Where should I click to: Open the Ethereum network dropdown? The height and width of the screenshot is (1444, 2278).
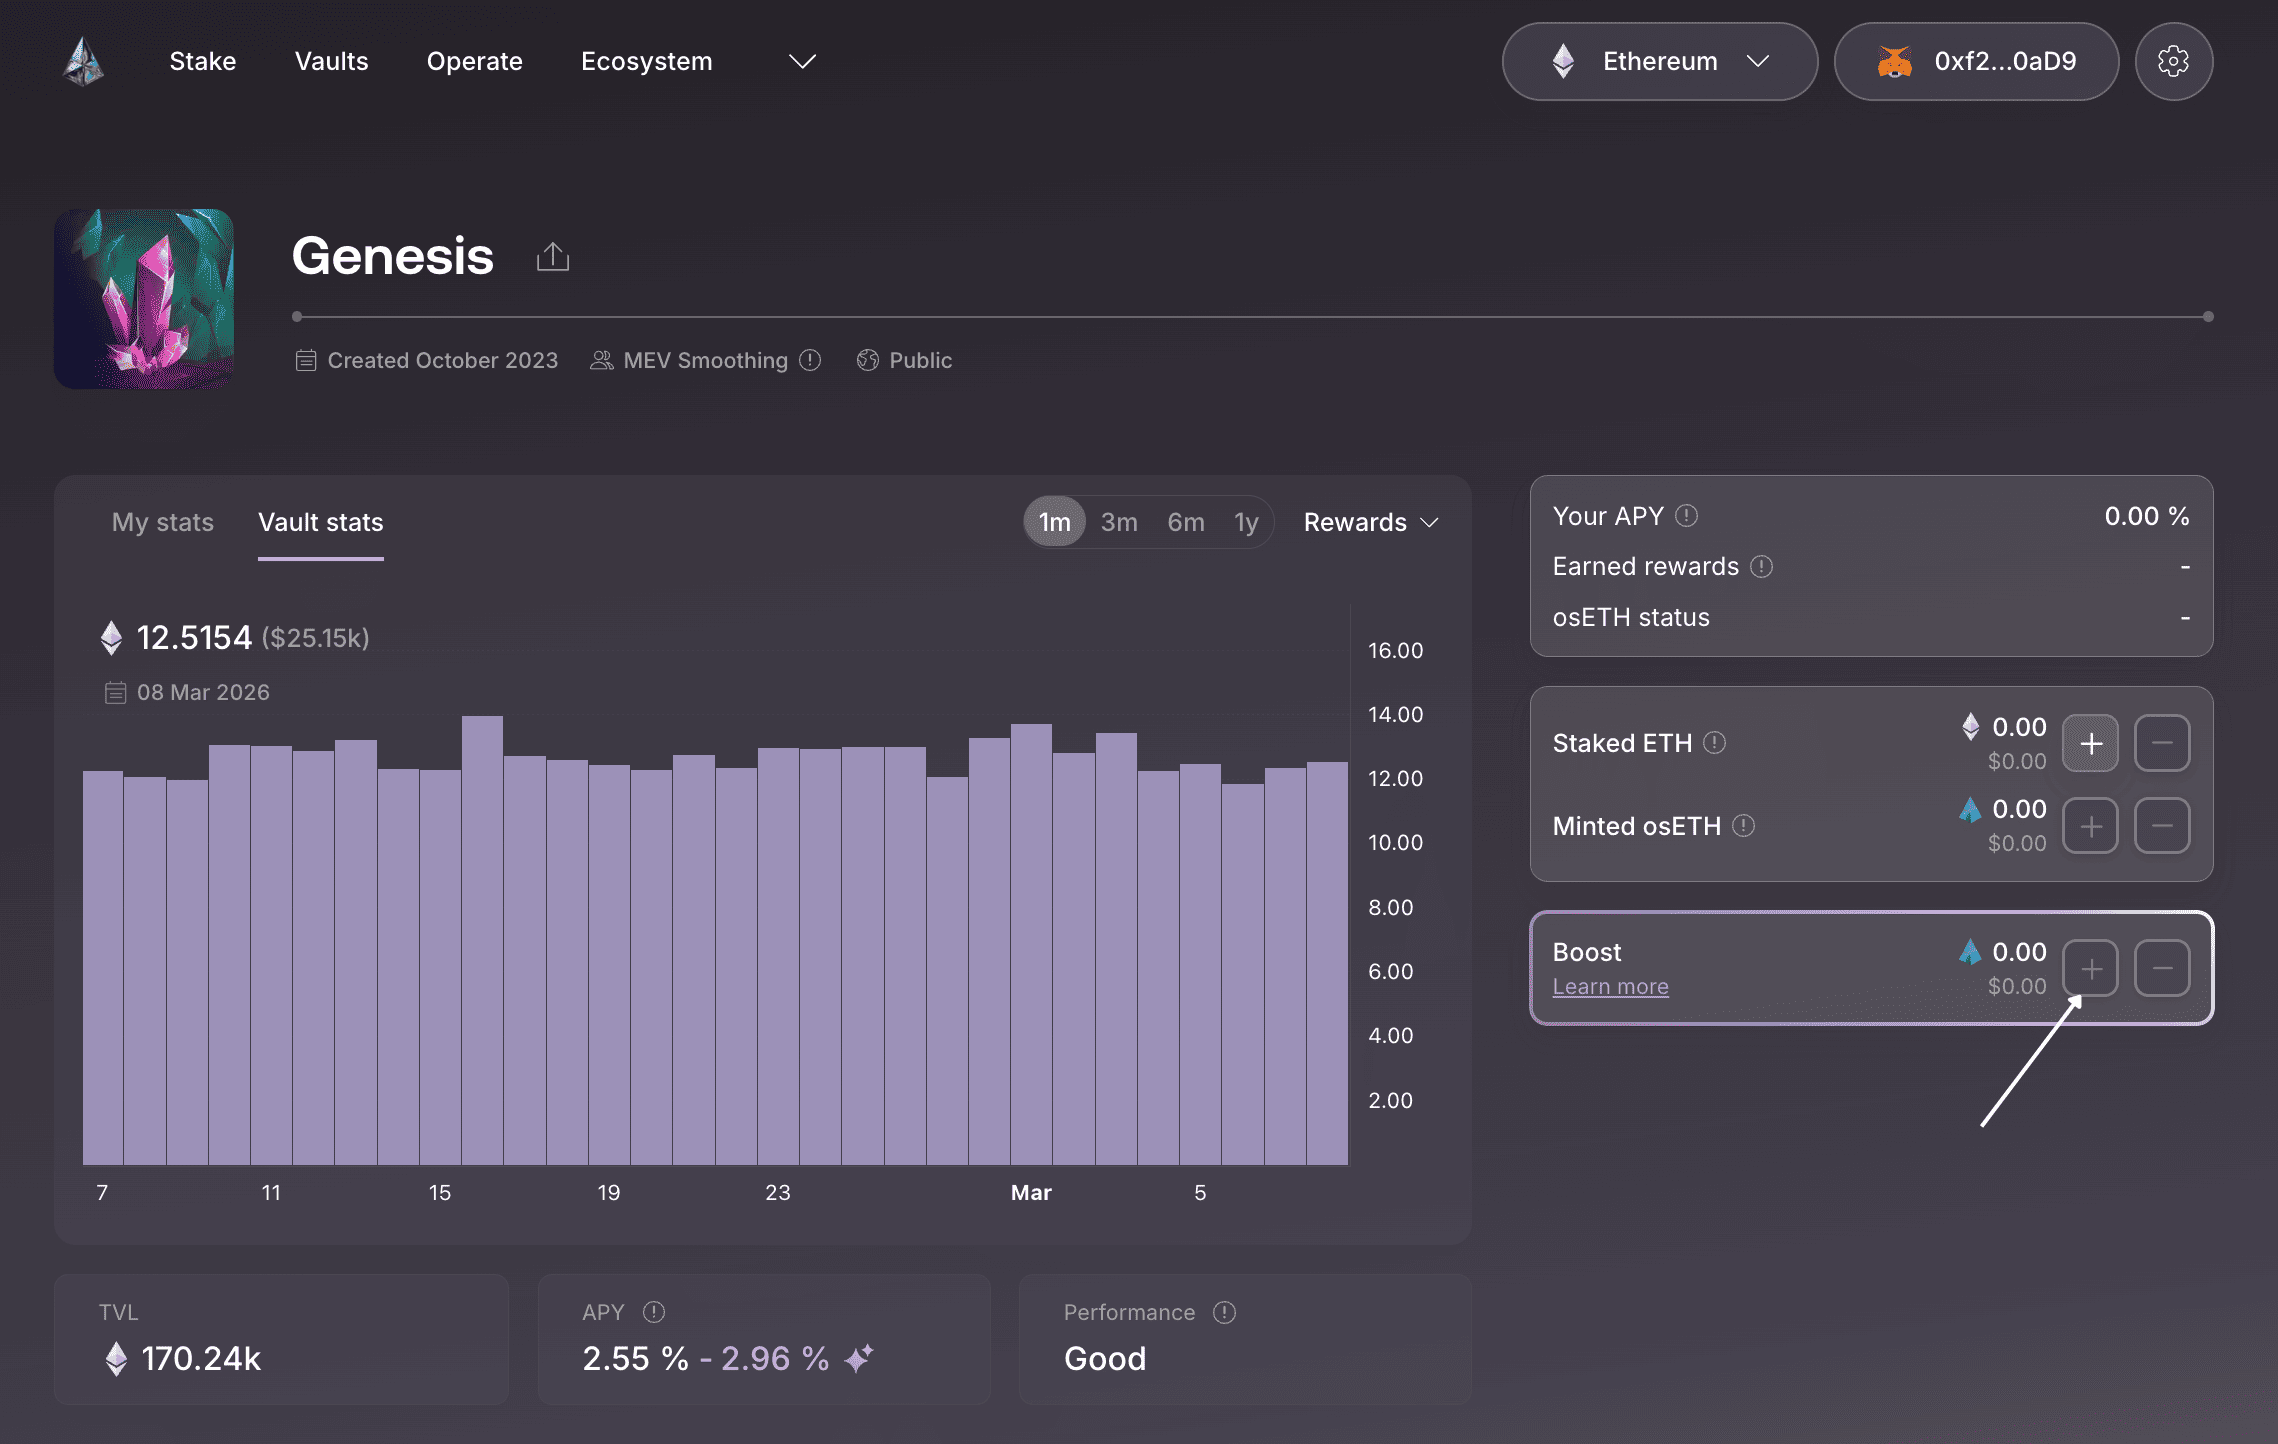tap(1659, 62)
